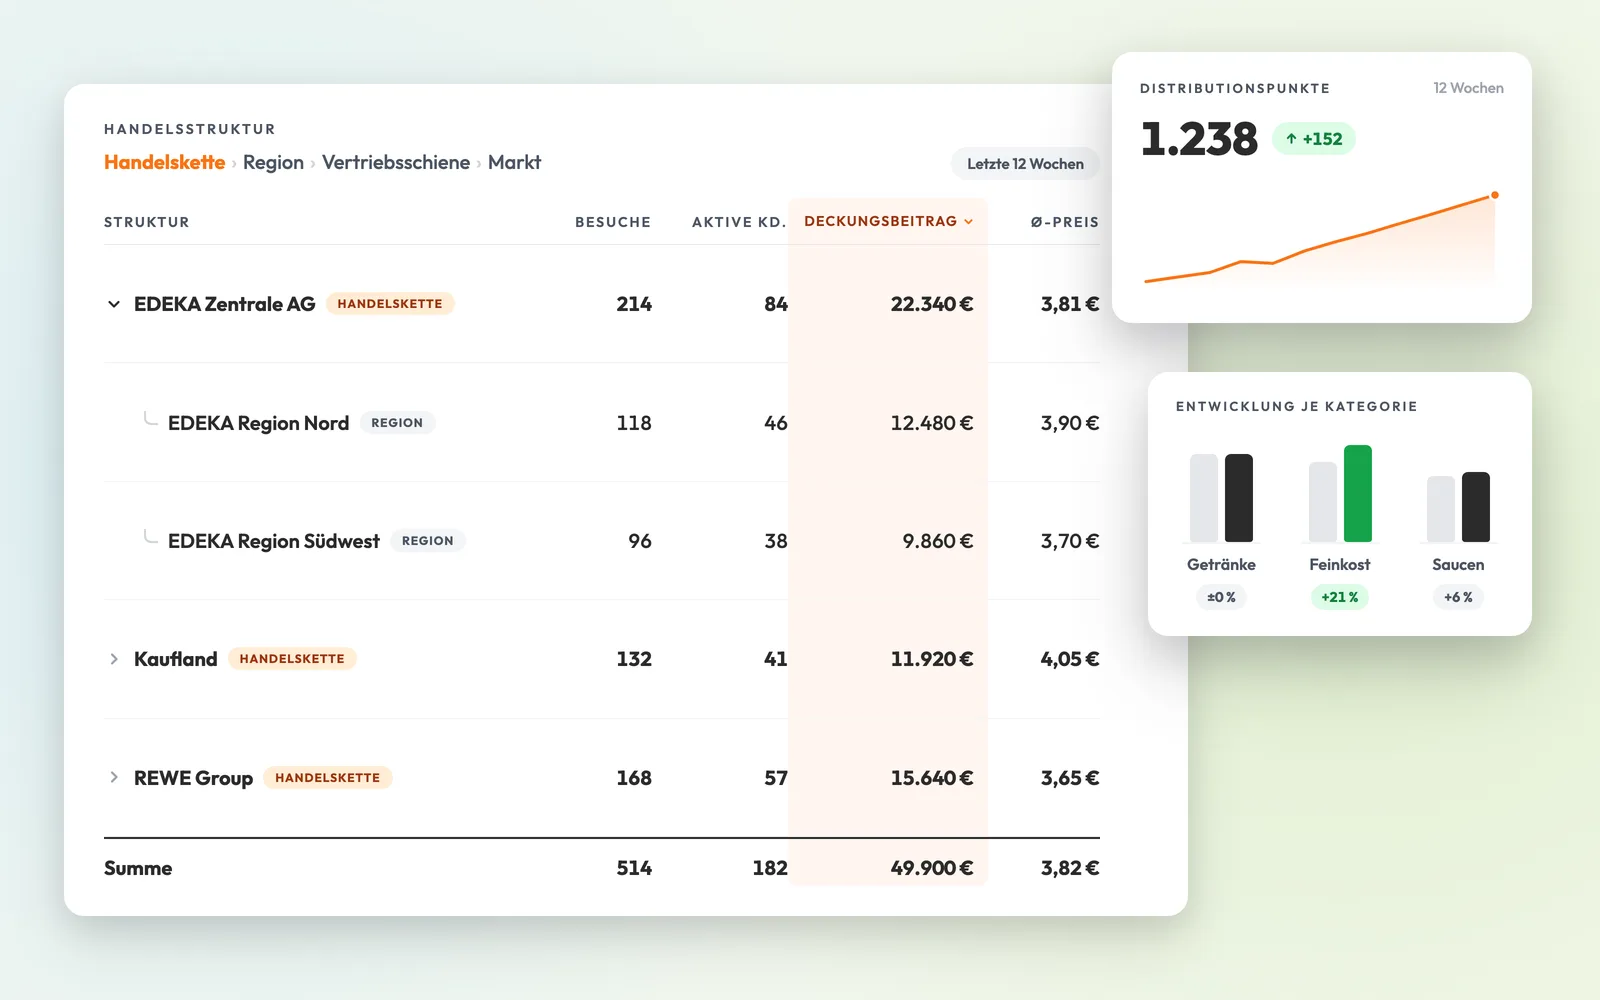Click the 3,90 € price for EDEKA Region Nord
The image size is (1600, 1000).
1070,423
